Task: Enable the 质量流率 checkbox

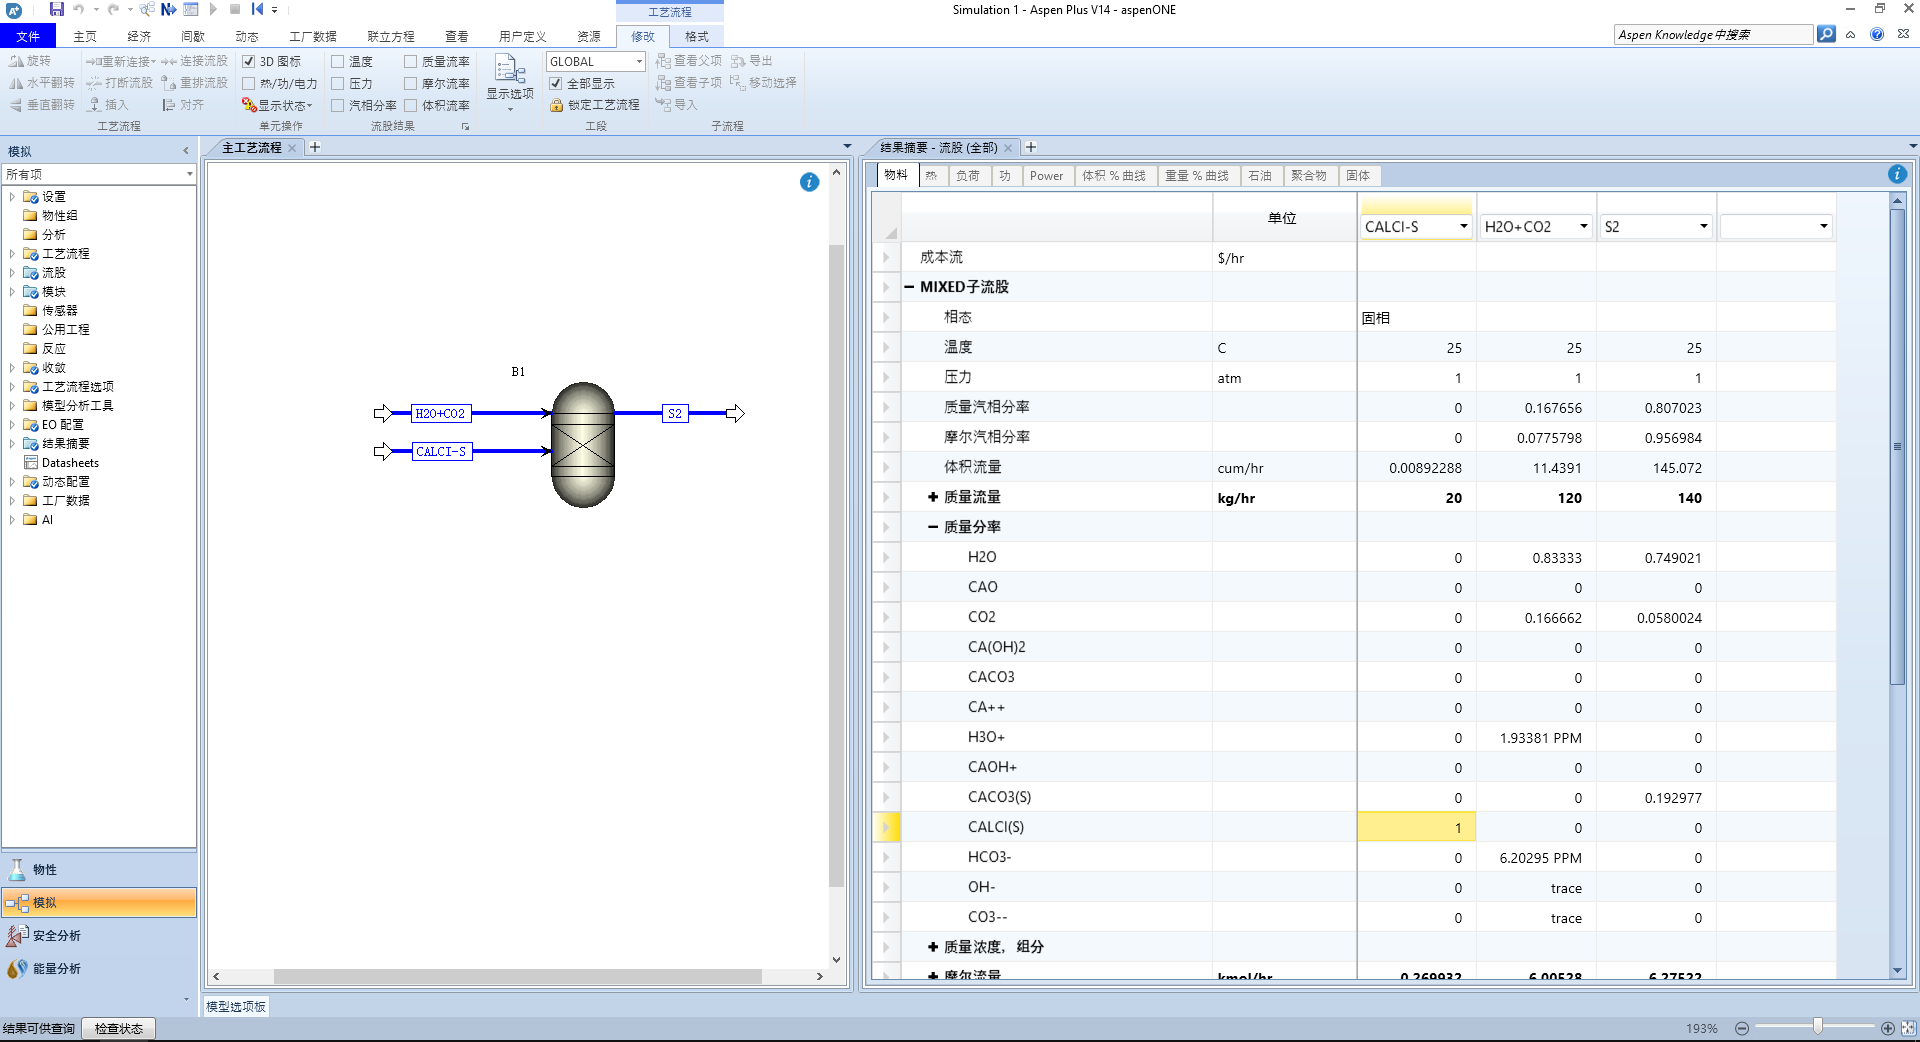Action: 411,62
